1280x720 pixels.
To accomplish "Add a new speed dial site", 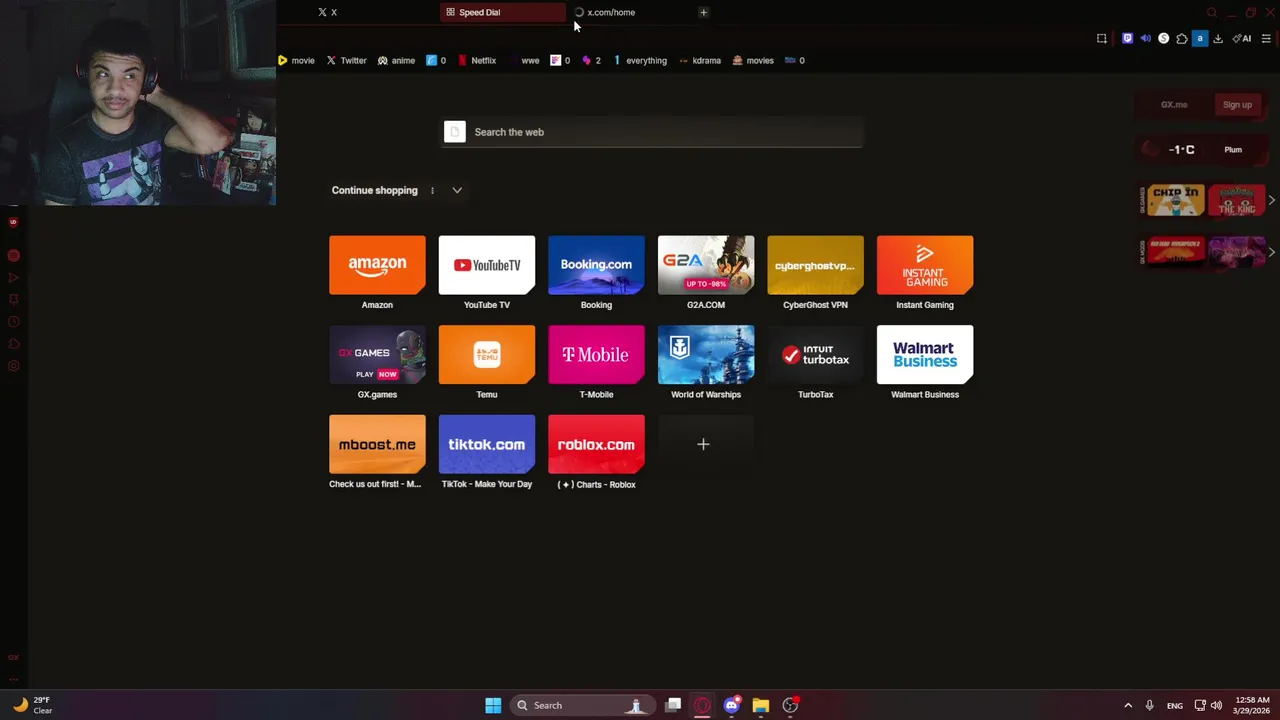I will (704, 444).
